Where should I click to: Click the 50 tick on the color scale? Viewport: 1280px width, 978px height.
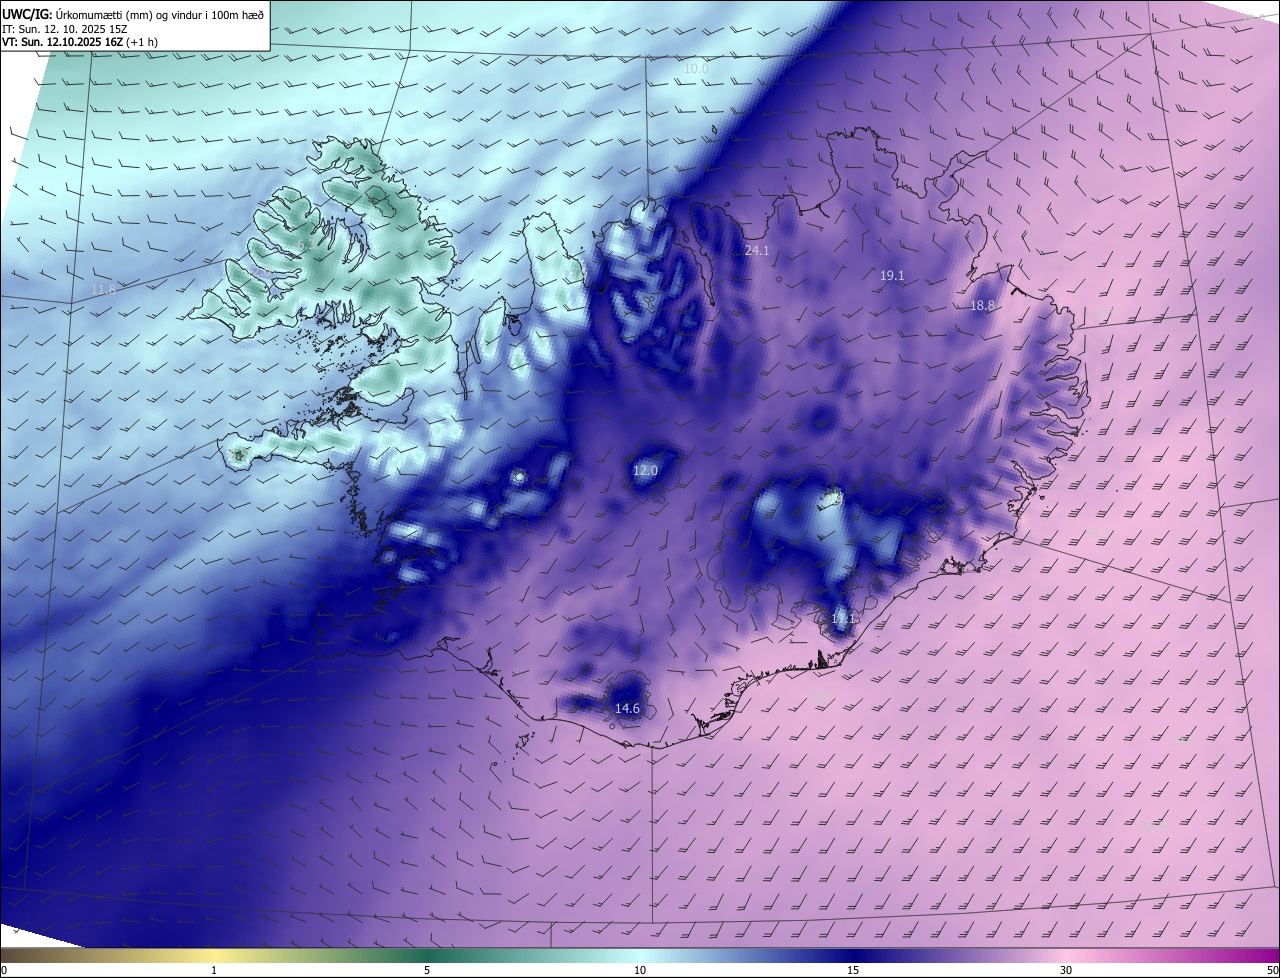(x=1273, y=970)
